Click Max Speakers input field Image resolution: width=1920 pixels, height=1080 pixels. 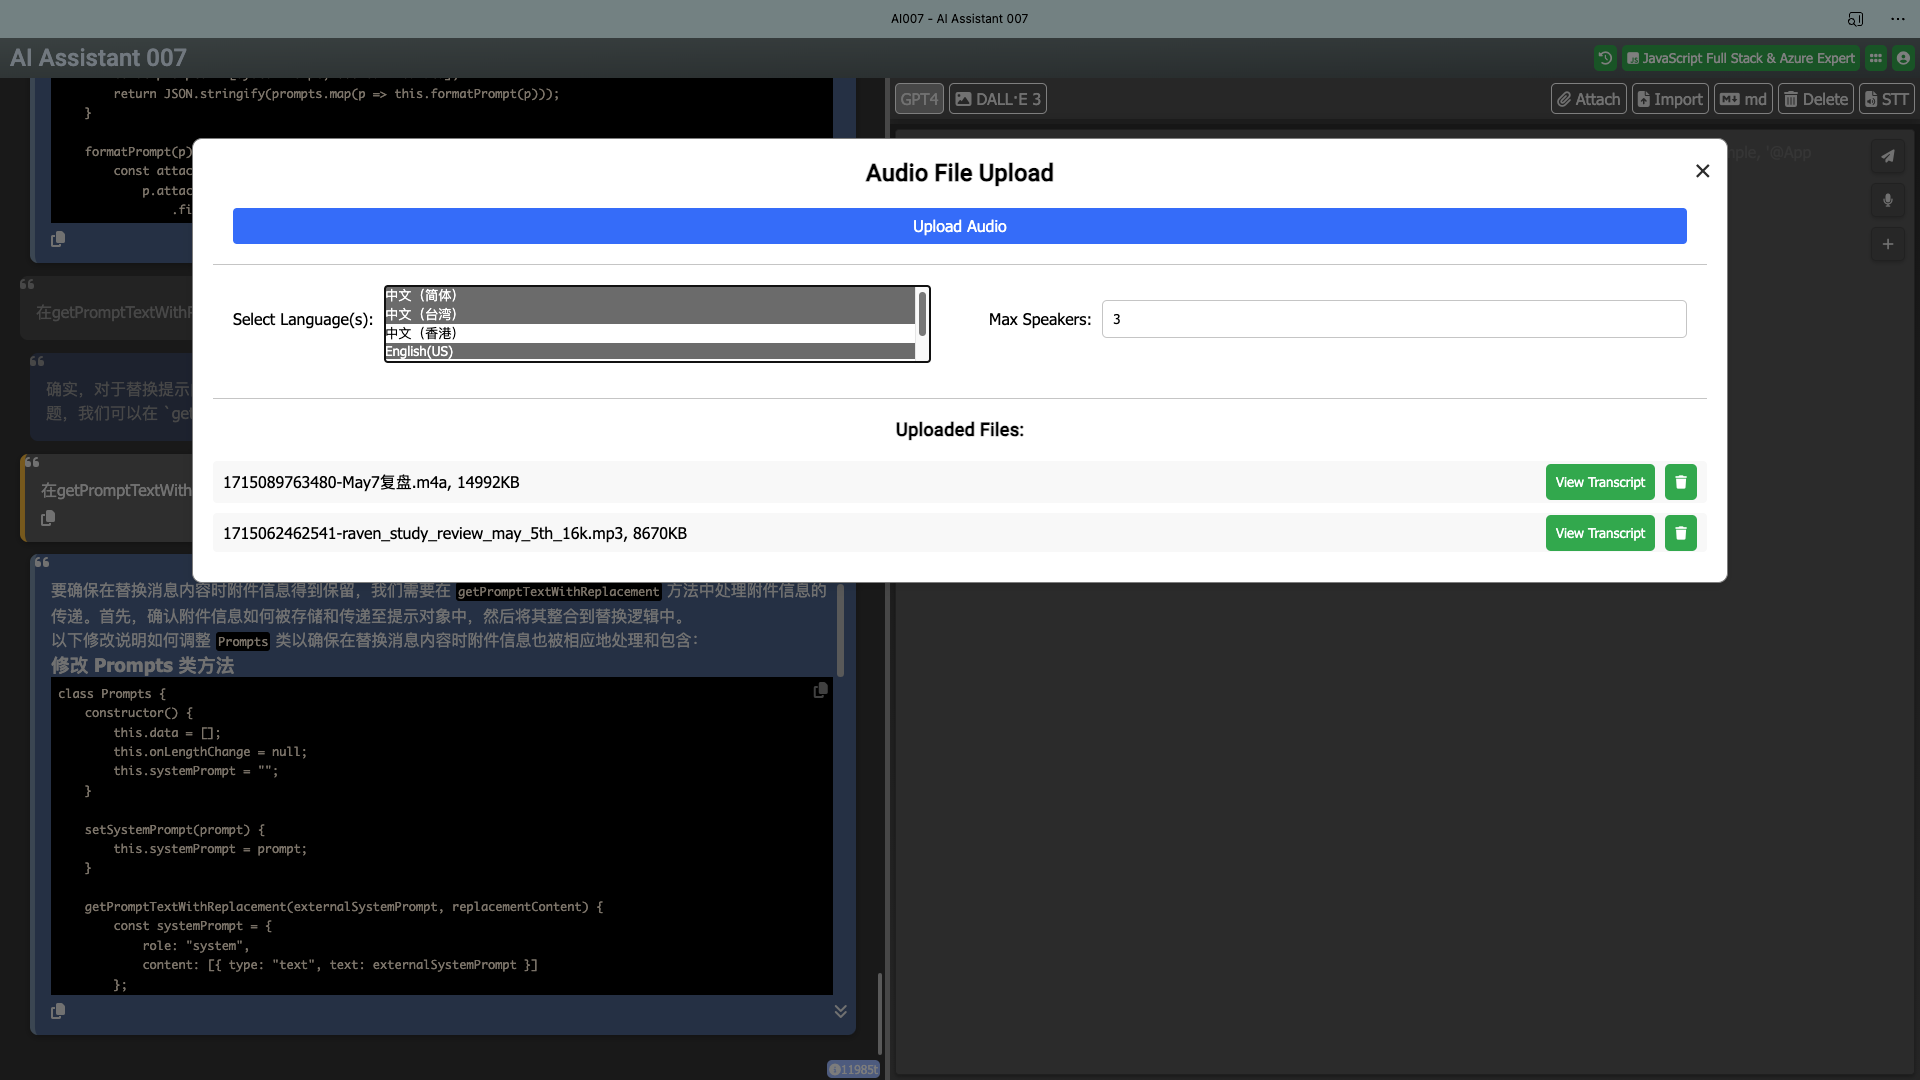pyautogui.click(x=1394, y=319)
